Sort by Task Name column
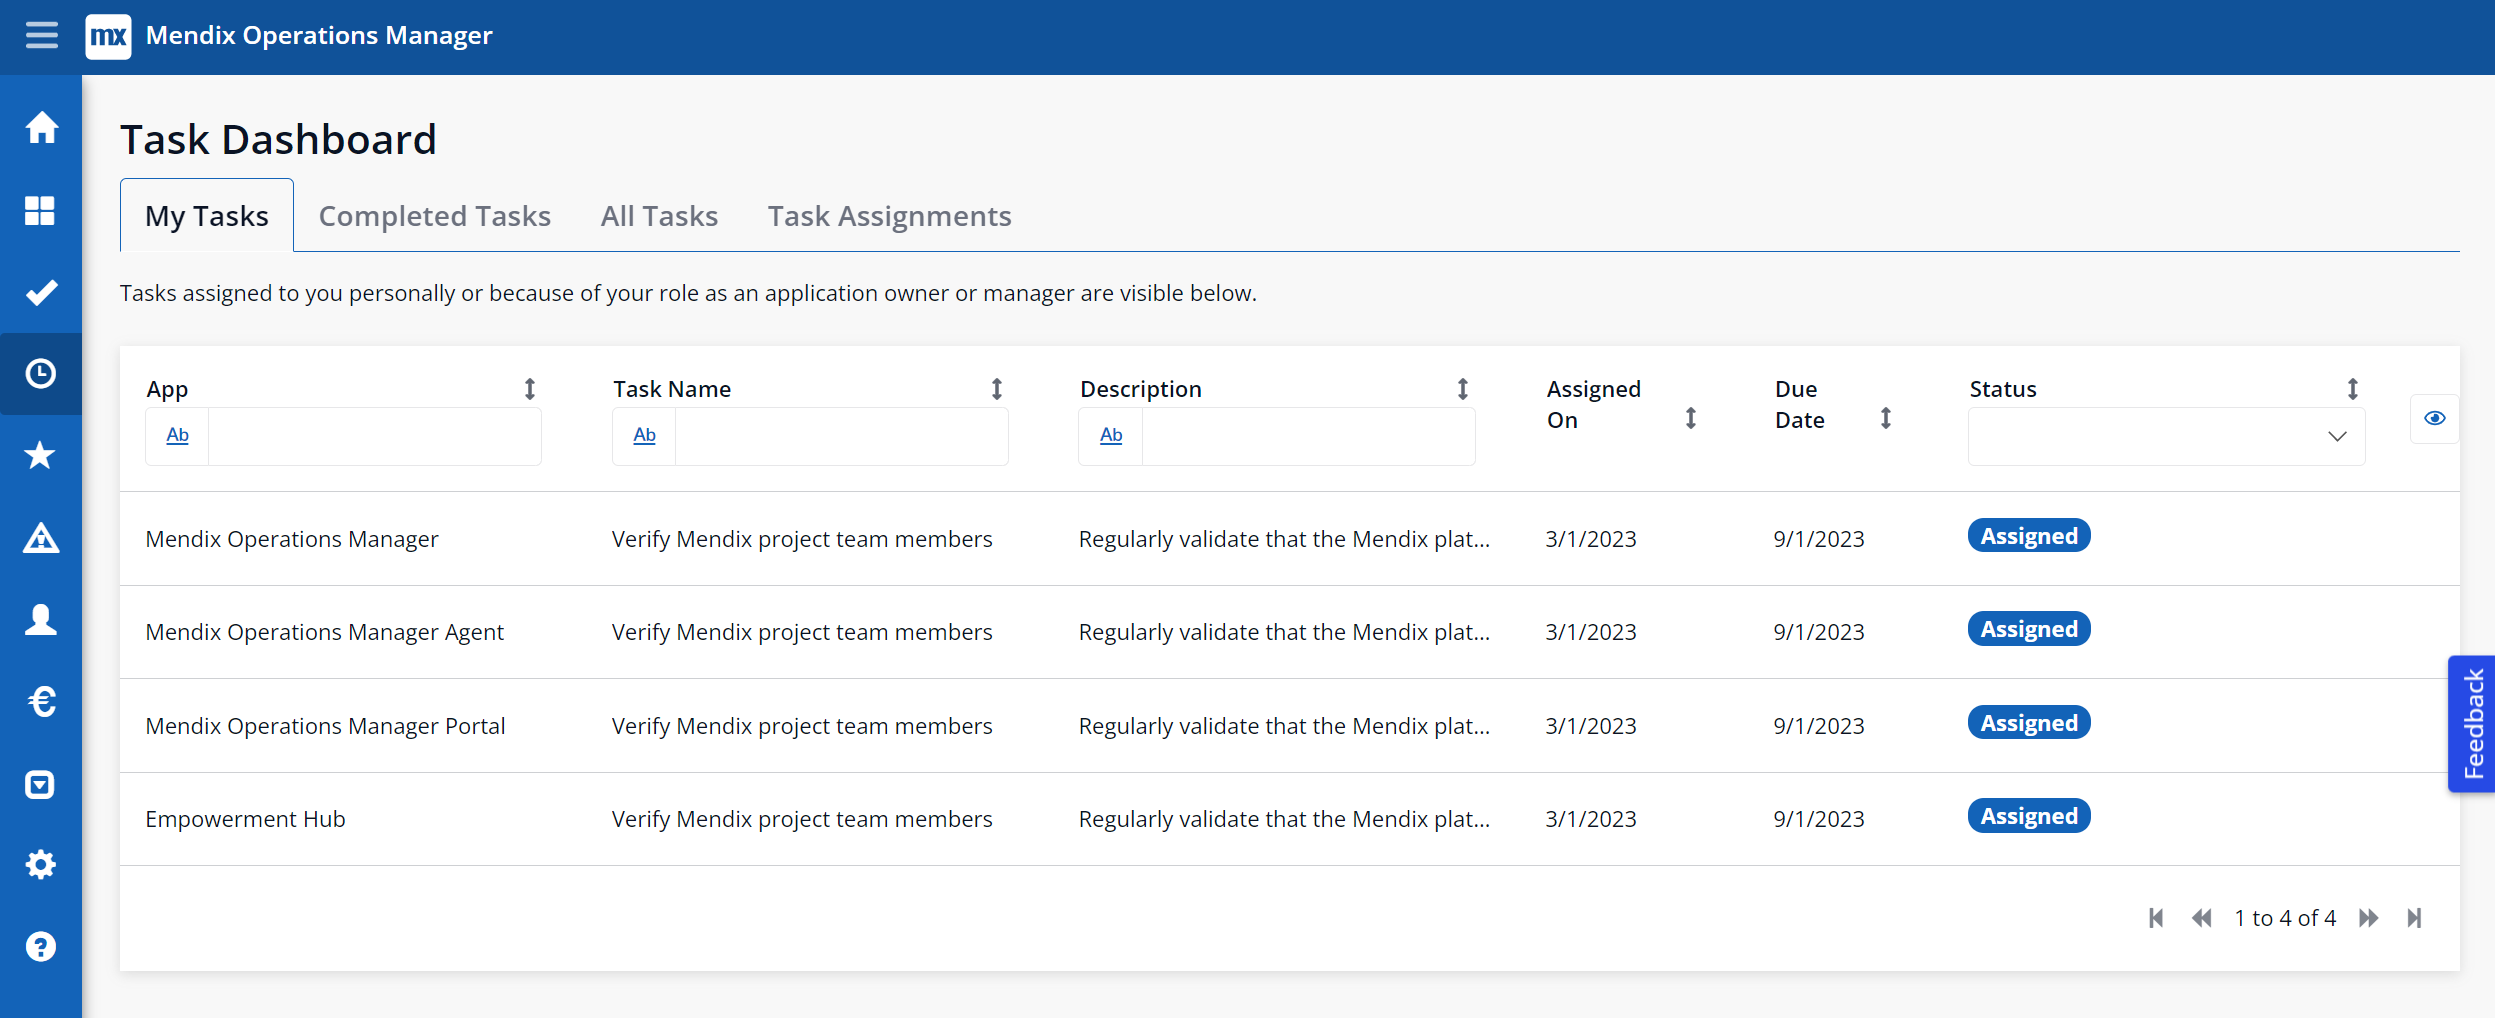Viewport: 2495px width, 1018px height. tap(997, 389)
